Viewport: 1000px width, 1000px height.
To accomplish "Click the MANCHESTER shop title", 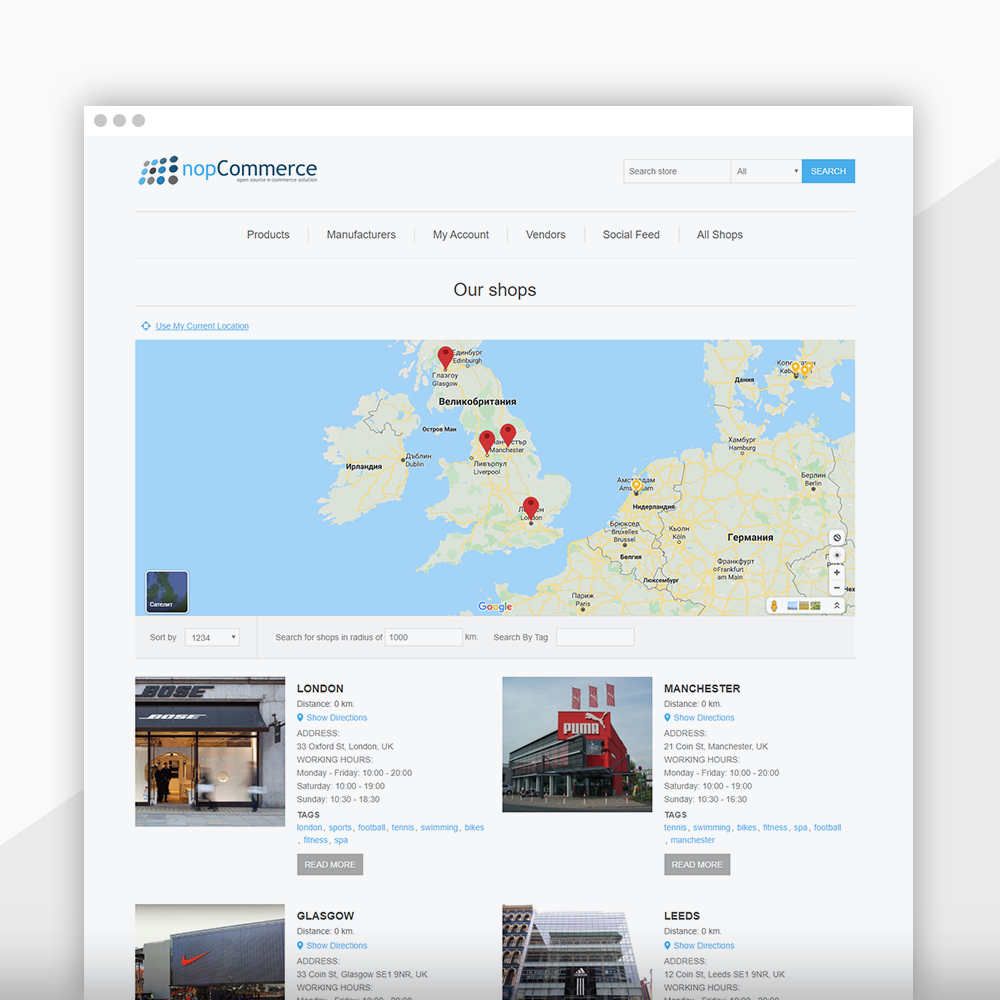I will [x=702, y=688].
